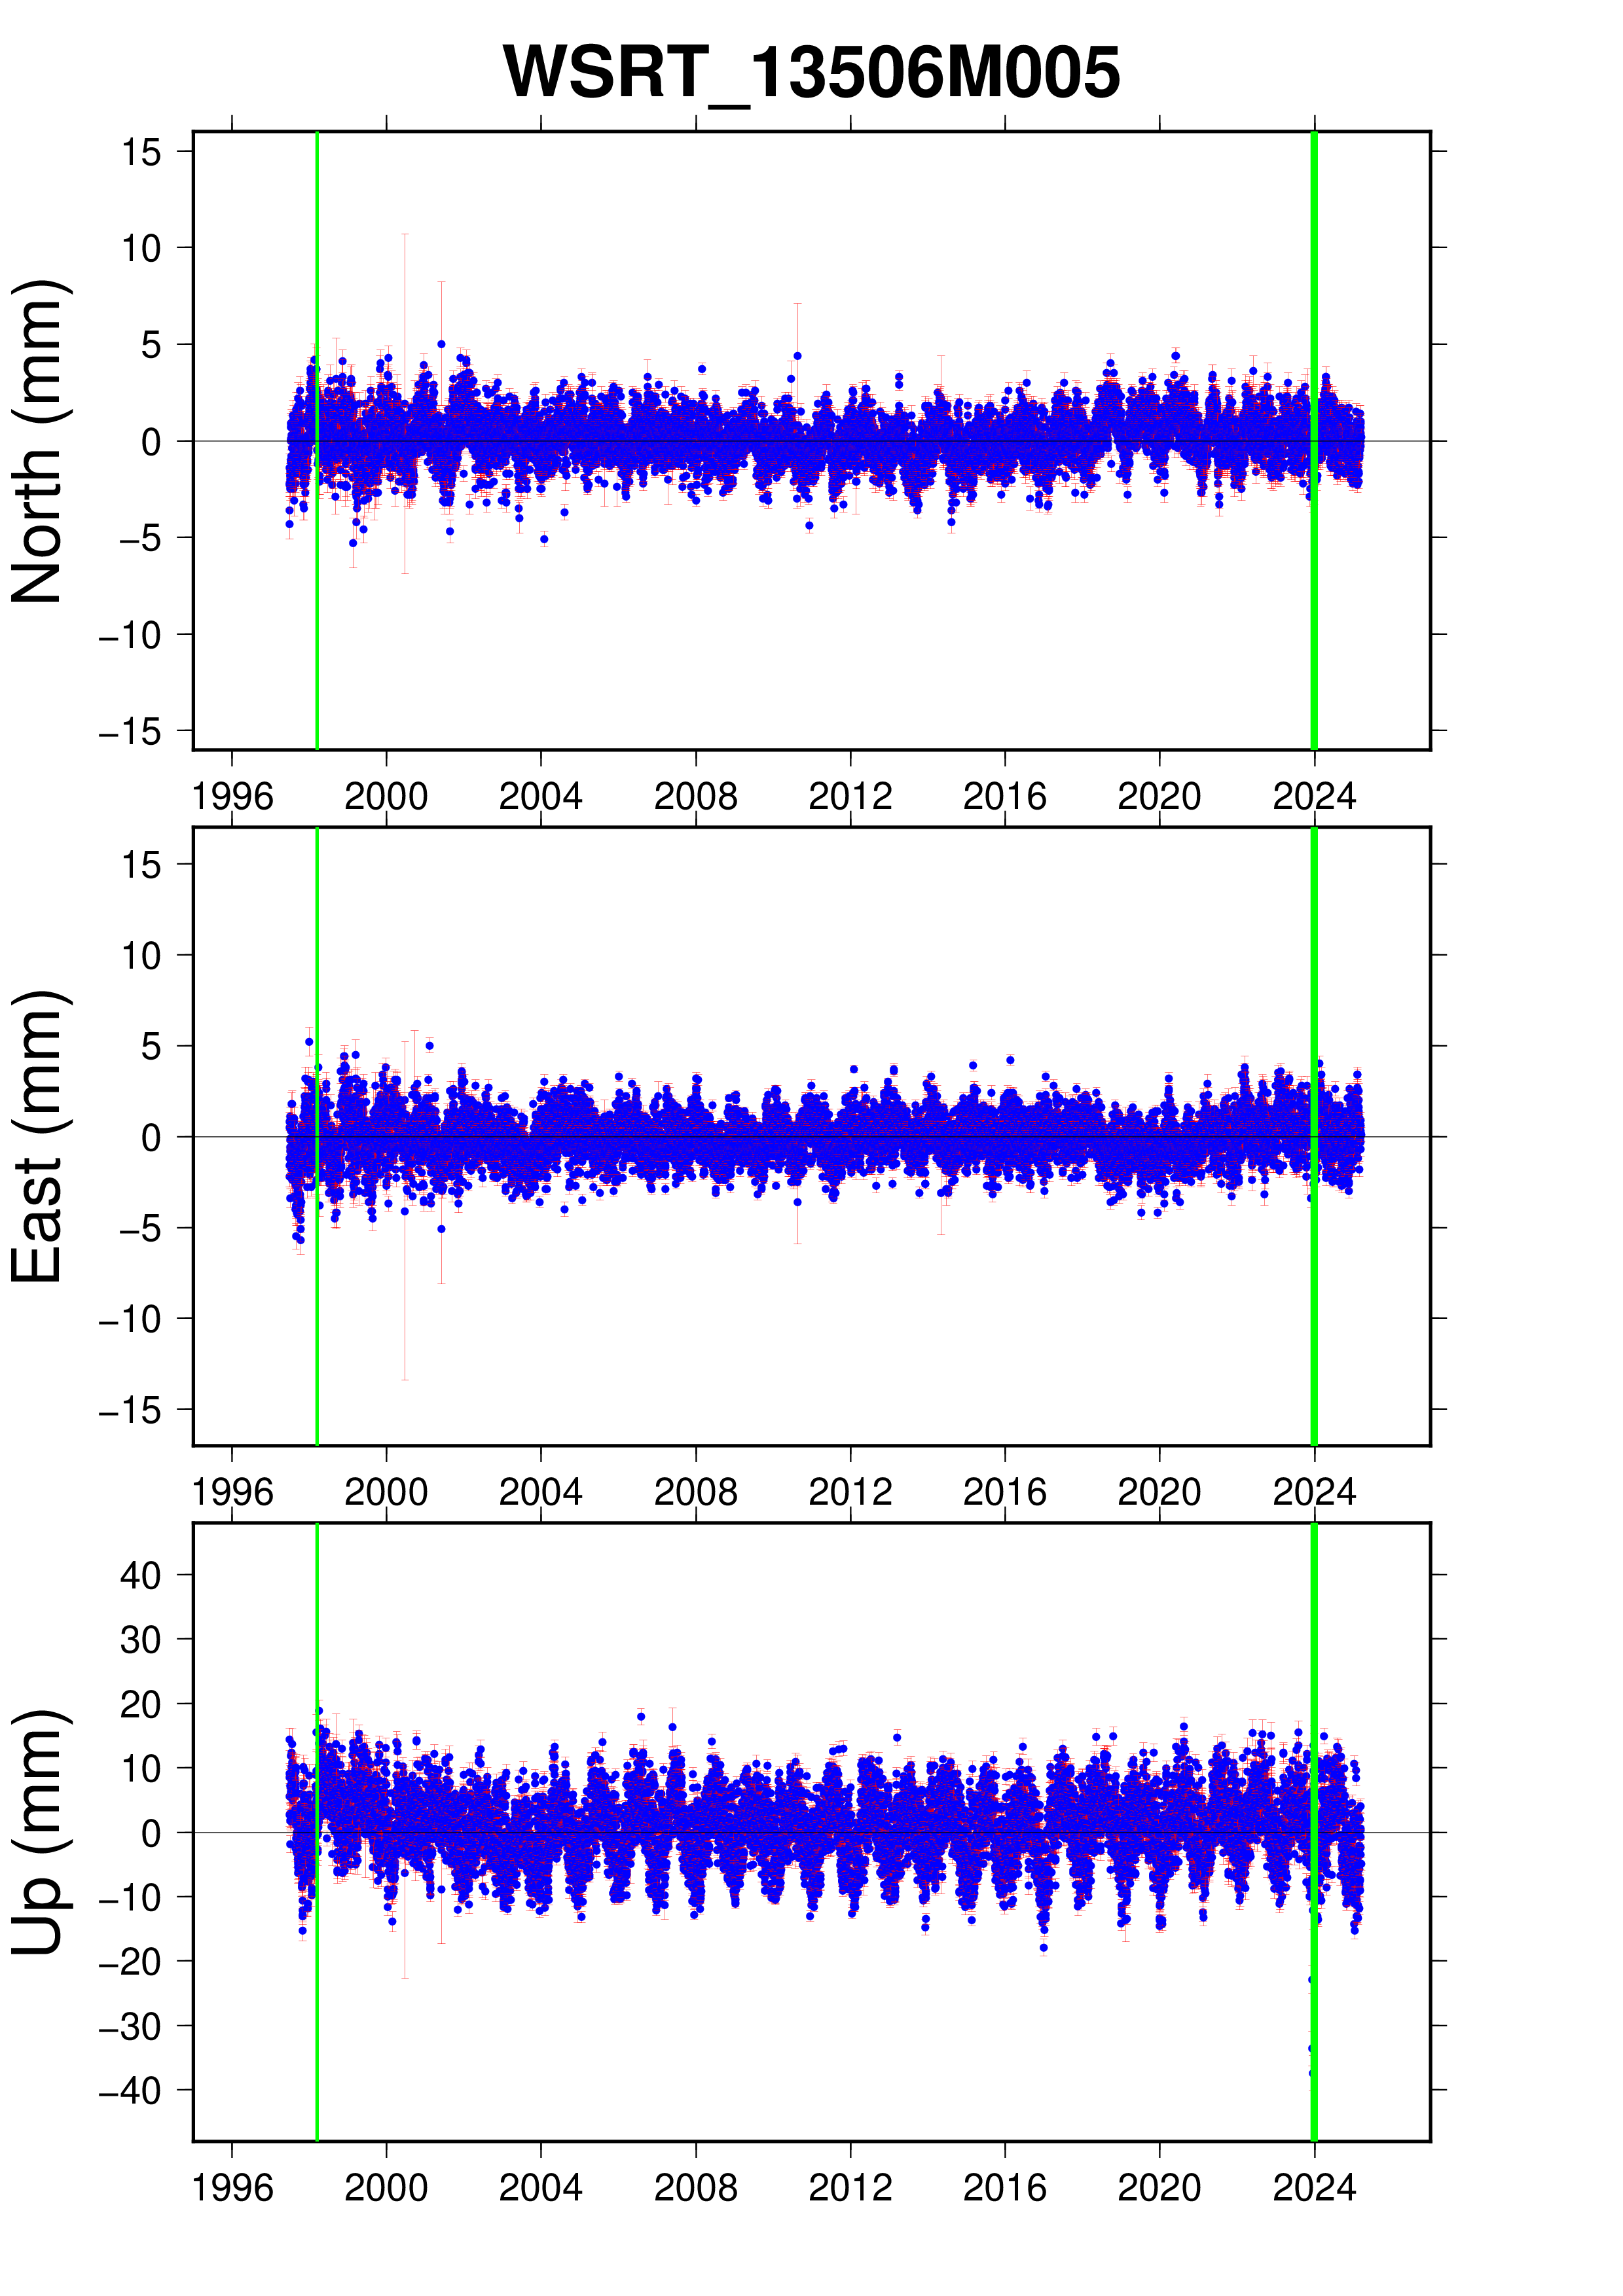Click the 2008 tick label under North plot
The image size is (1623, 2296).
click(x=695, y=797)
